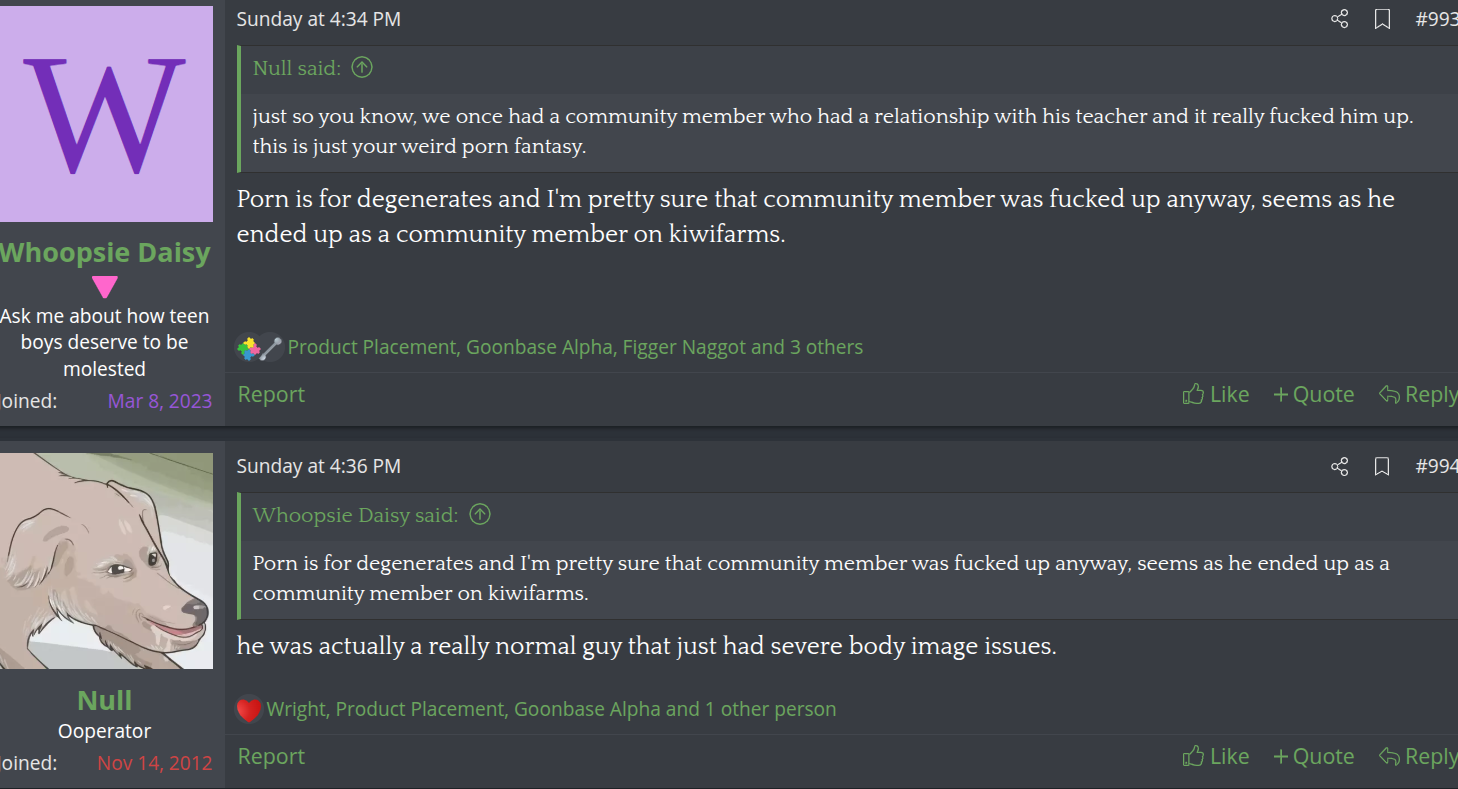
Task: Click reaction icons under post #993
Action: [259, 348]
